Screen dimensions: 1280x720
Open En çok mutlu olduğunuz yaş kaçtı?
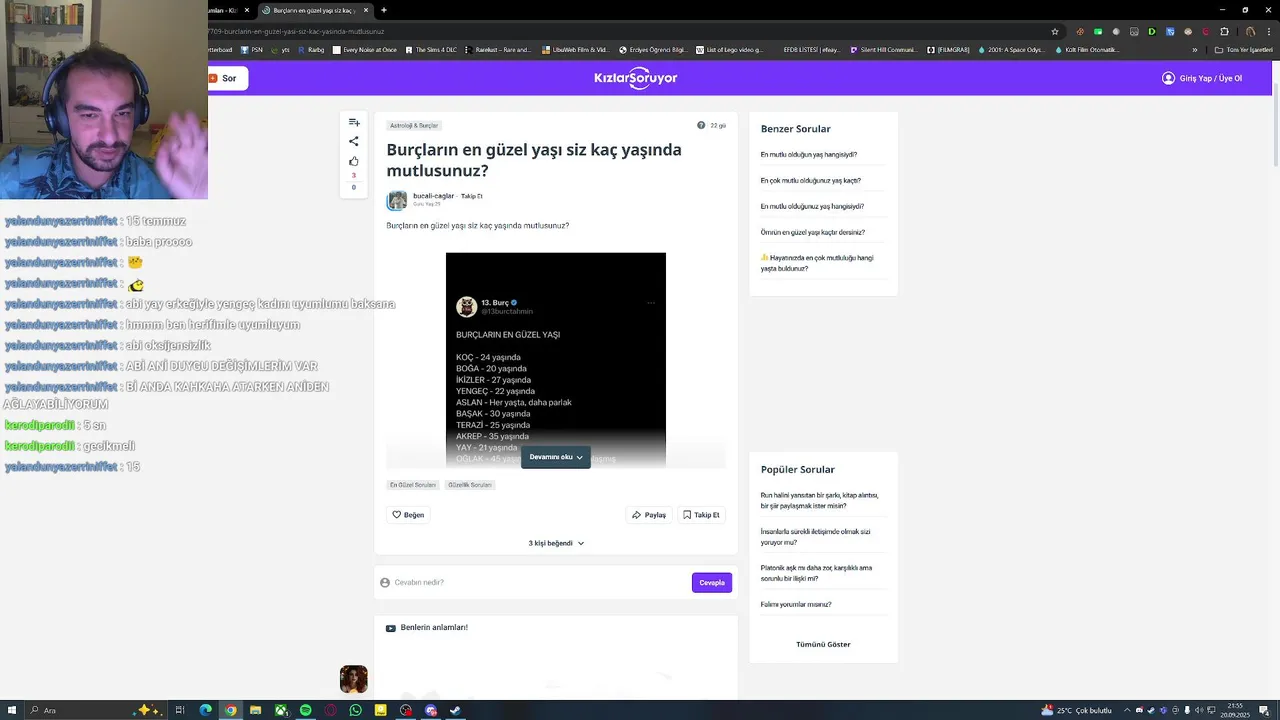pos(810,181)
